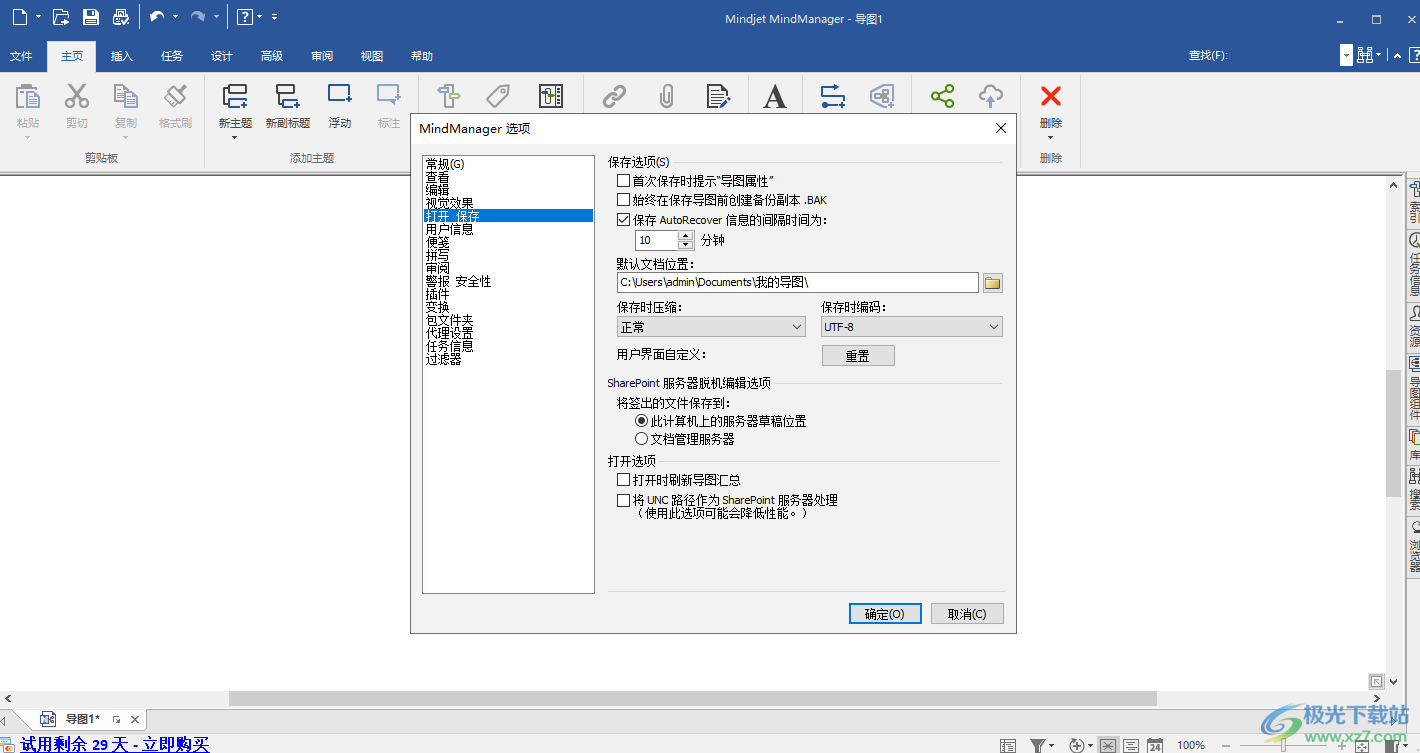Click the Open file icon in quick toolbar
This screenshot has width=1420, height=753.
(x=61, y=17)
